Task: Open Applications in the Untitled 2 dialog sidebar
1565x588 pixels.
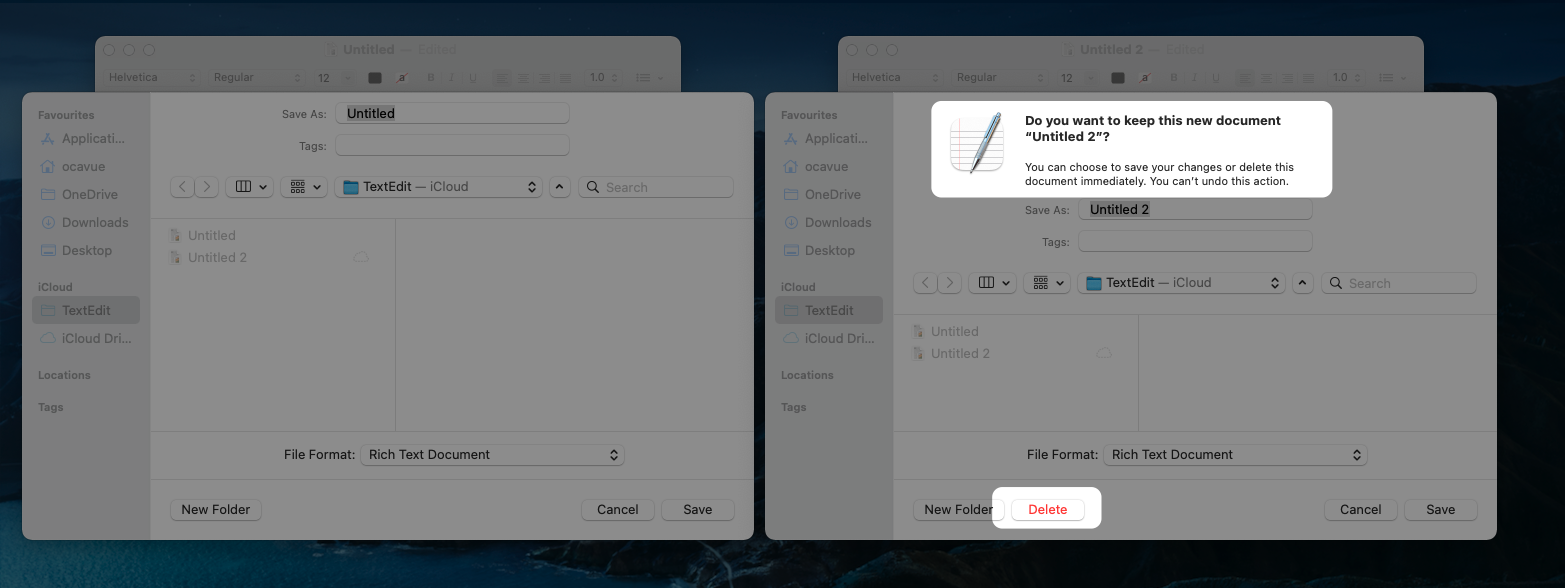Action: pos(829,138)
